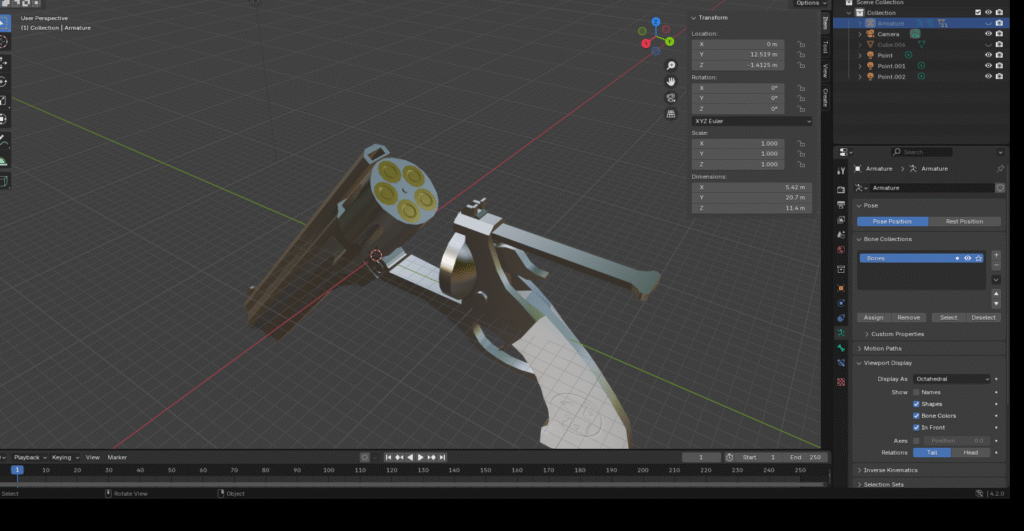Click the Rest Position button

pos(965,221)
